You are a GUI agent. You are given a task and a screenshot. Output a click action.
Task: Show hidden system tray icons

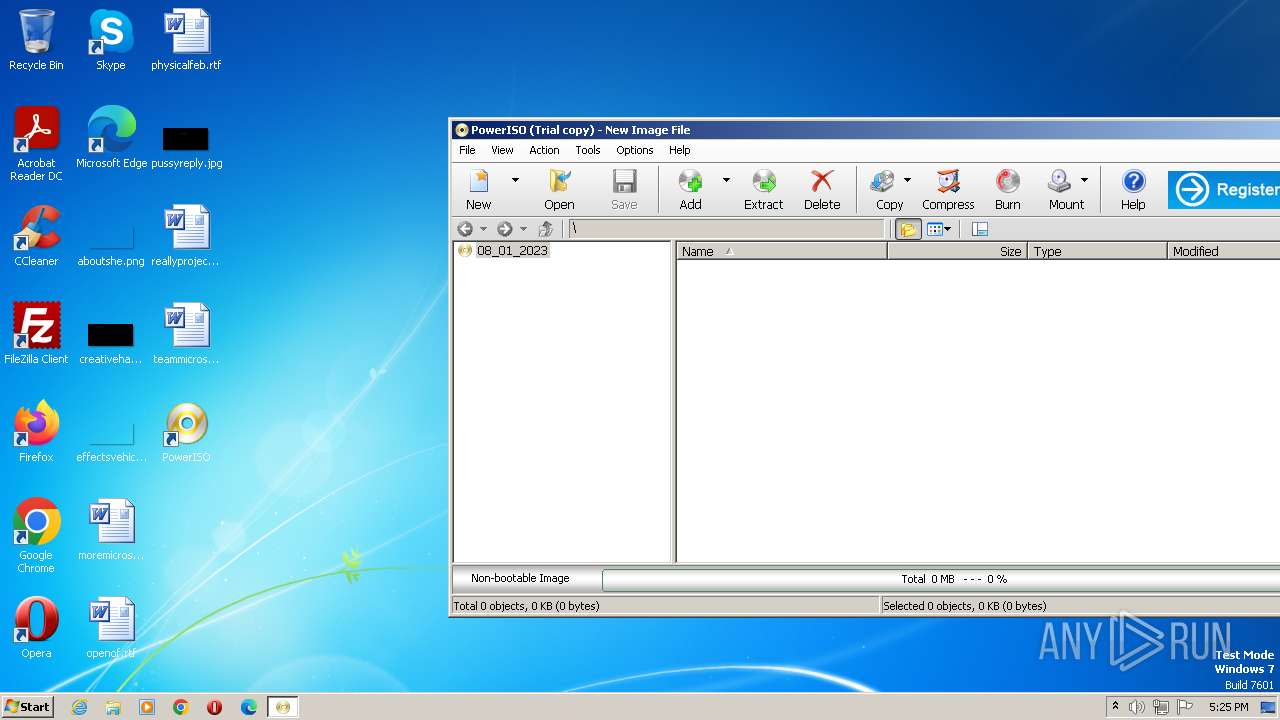click(1115, 707)
